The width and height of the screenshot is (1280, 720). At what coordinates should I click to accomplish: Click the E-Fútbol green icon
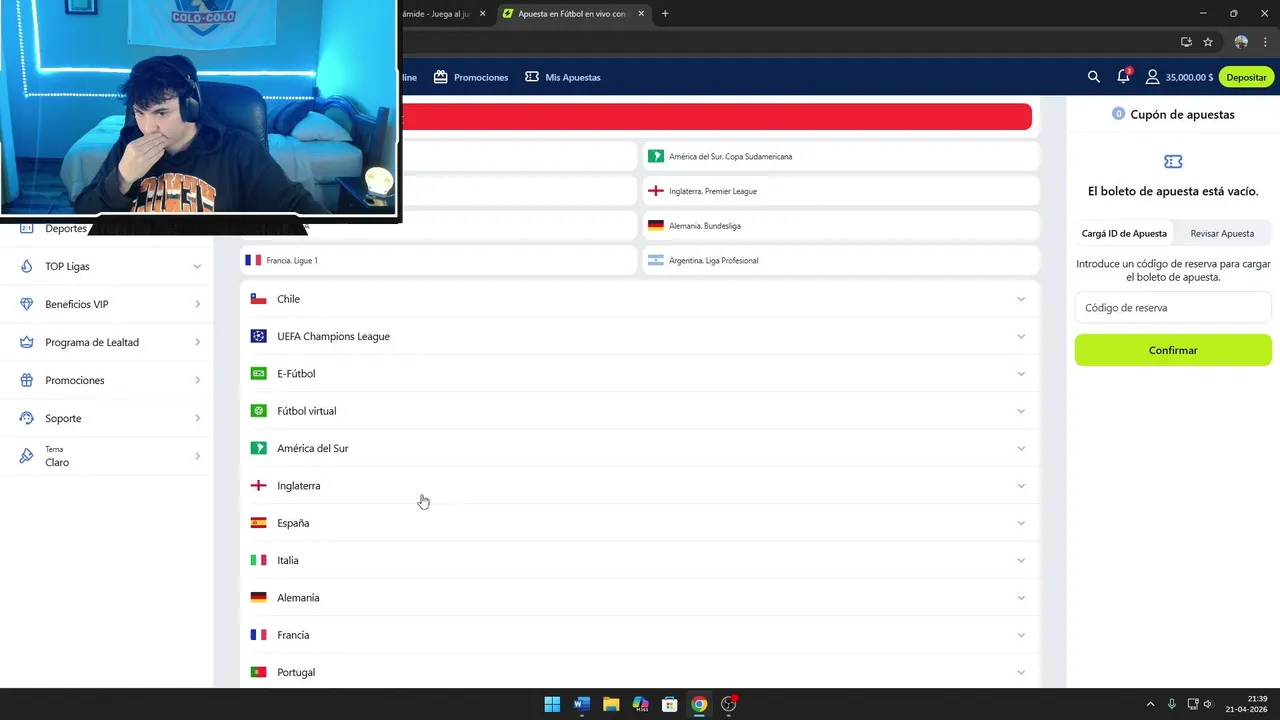pyautogui.click(x=258, y=374)
